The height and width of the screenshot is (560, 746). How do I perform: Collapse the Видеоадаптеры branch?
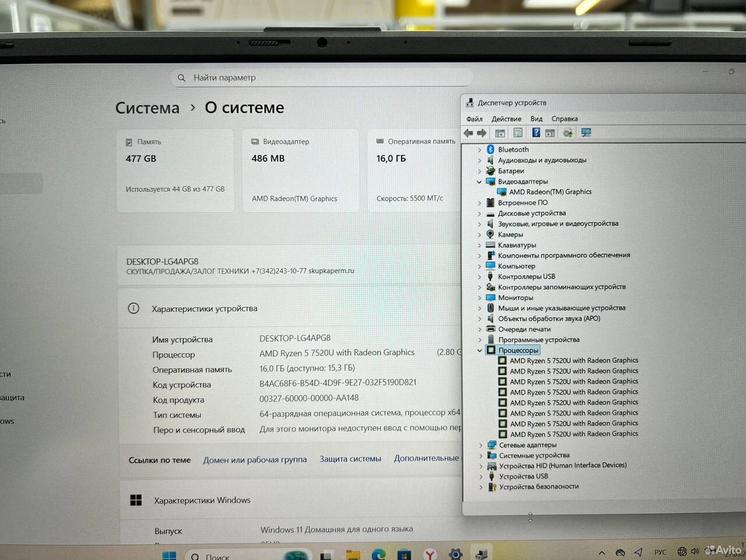point(480,181)
